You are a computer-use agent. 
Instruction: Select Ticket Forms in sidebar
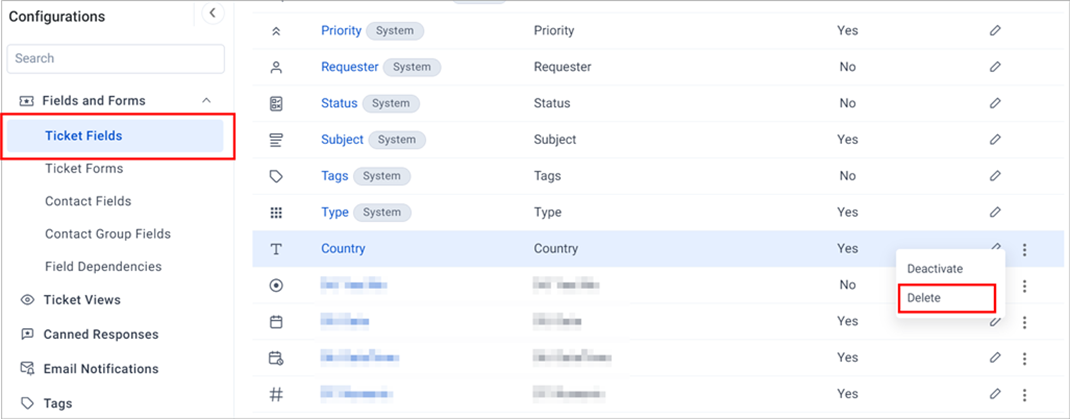(x=84, y=169)
